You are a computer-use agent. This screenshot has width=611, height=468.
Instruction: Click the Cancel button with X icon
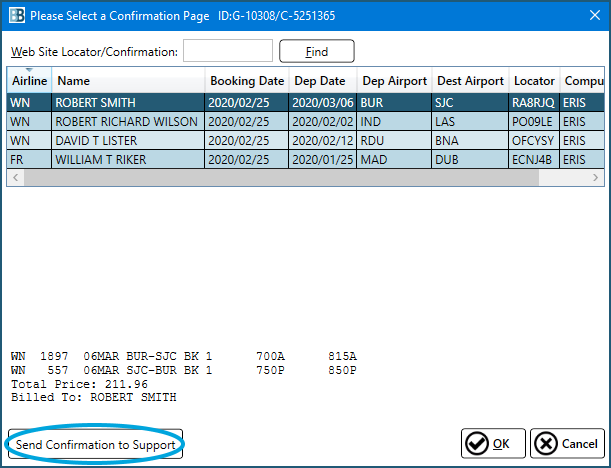click(x=566, y=443)
